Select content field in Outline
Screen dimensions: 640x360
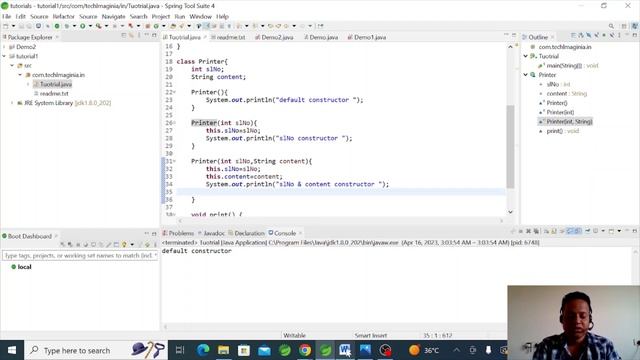point(563,94)
